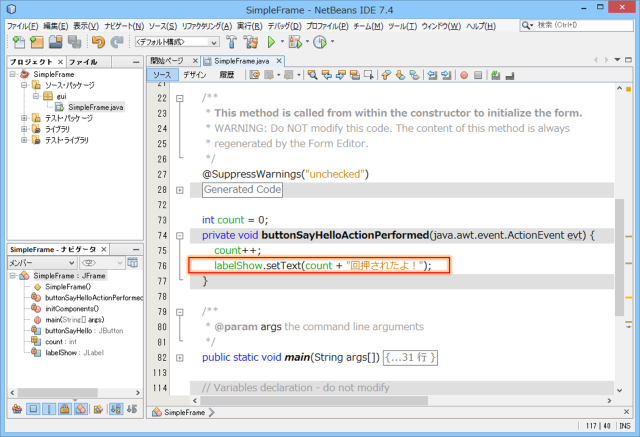Toggle Bookmark icon in editor toolbar
Image resolution: width=640 pixels, height=437 pixels.
click(x=414, y=75)
